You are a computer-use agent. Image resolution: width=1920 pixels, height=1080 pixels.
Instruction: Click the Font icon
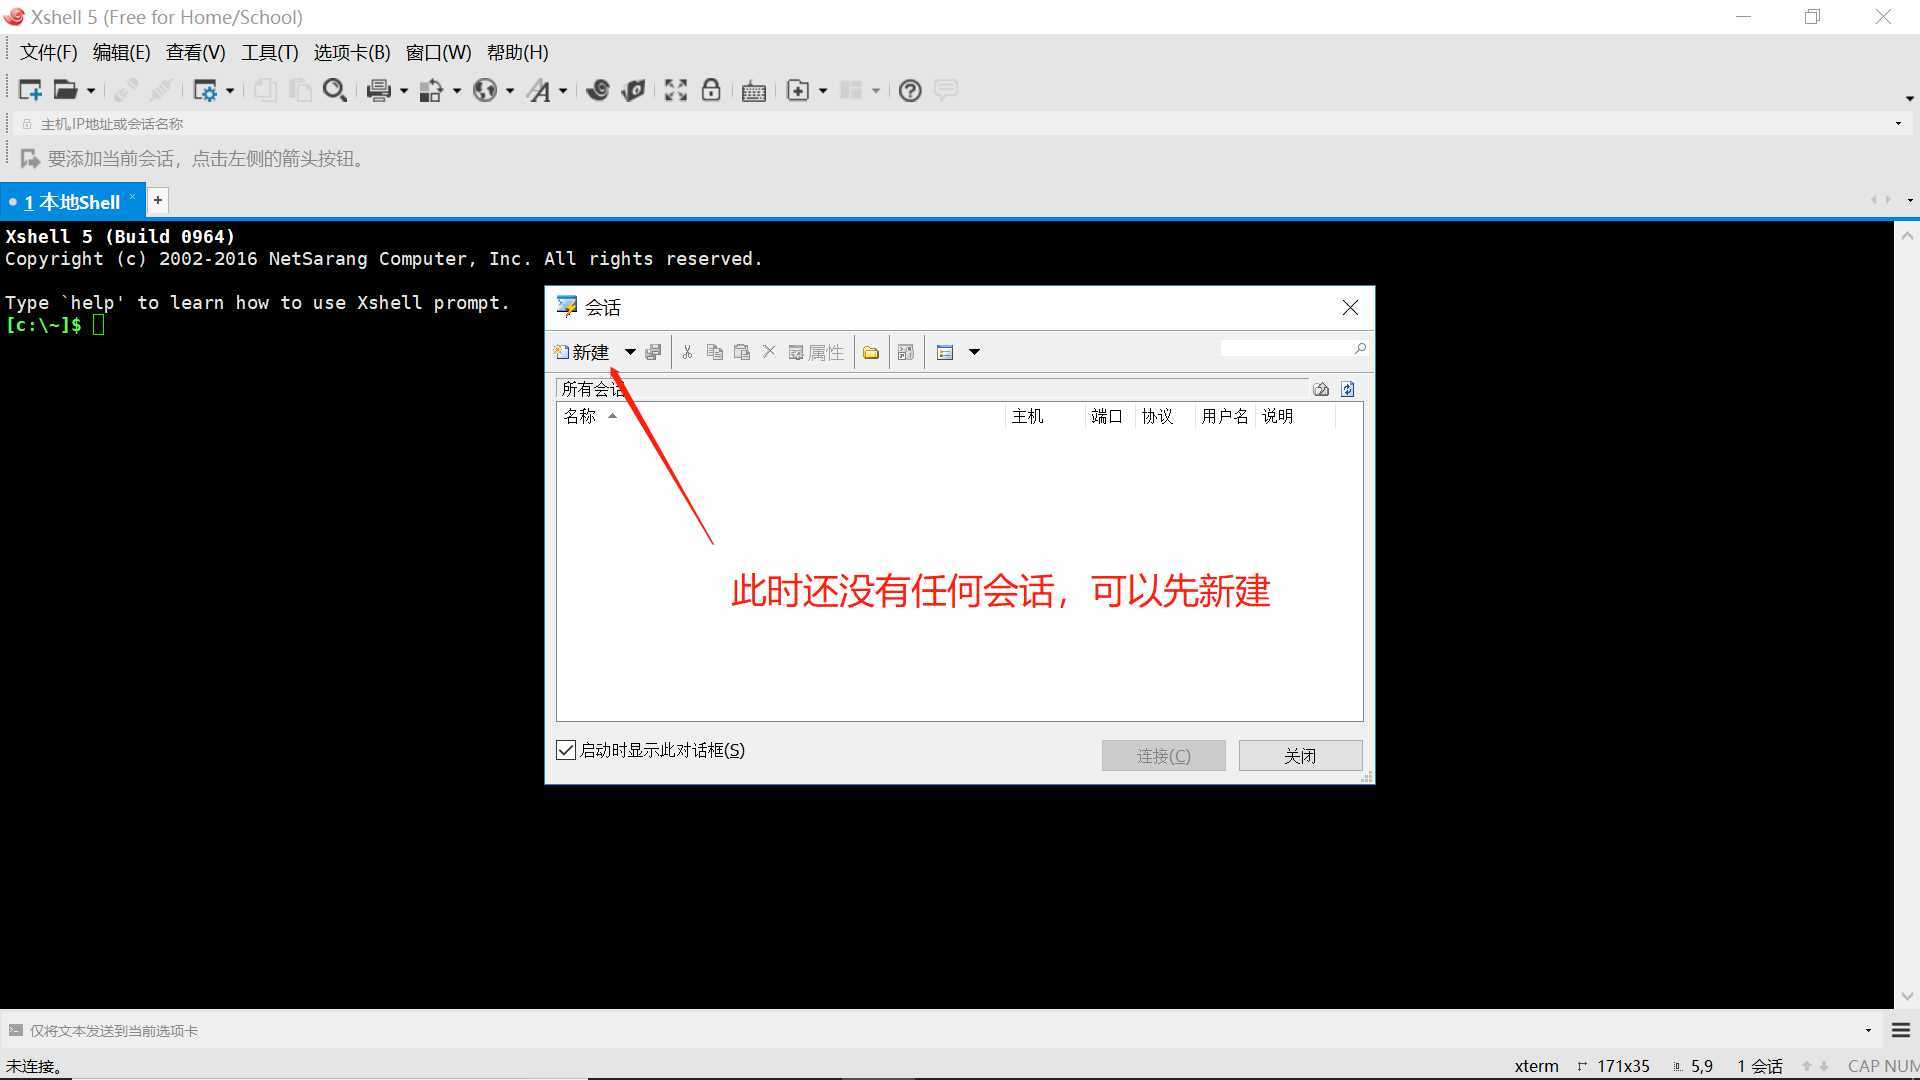click(539, 91)
